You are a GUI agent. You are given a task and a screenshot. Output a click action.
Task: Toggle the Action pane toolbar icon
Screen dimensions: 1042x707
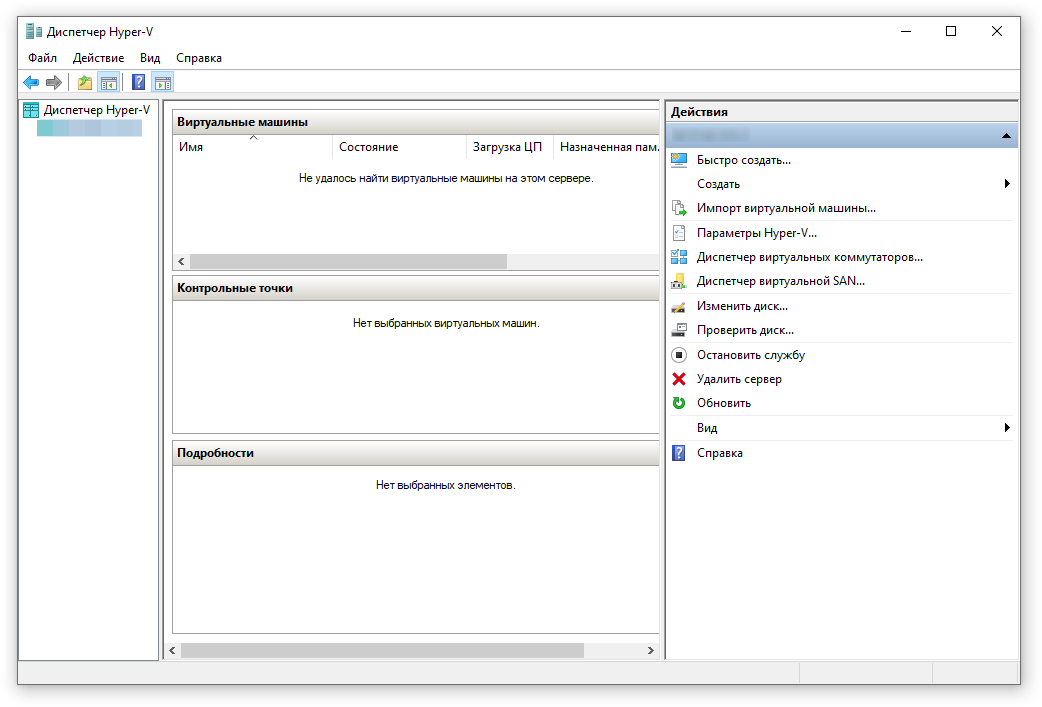point(163,82)
